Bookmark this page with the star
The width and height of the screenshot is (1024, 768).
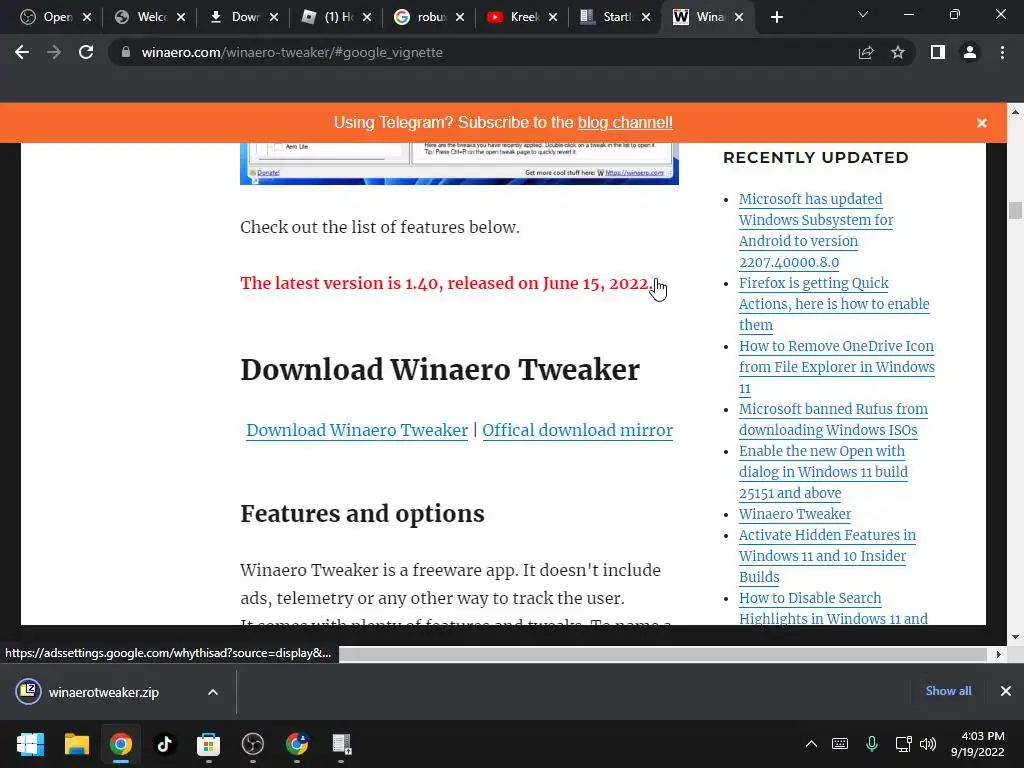(x=898, y=52)
